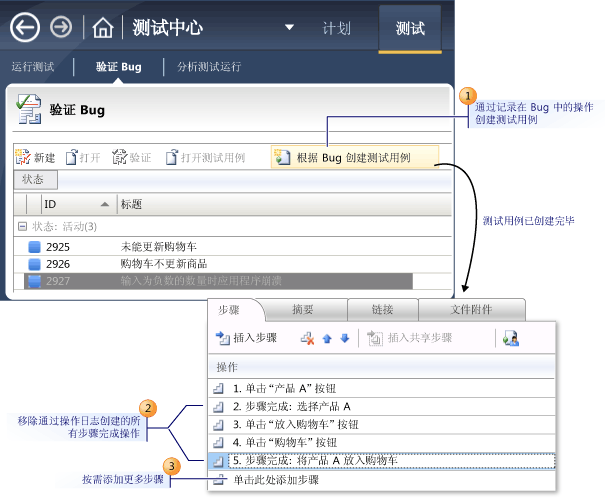Screen dimensions: 605x499
Task: Select bug row 2925 未能更新购物车
Action: [232, 247]
